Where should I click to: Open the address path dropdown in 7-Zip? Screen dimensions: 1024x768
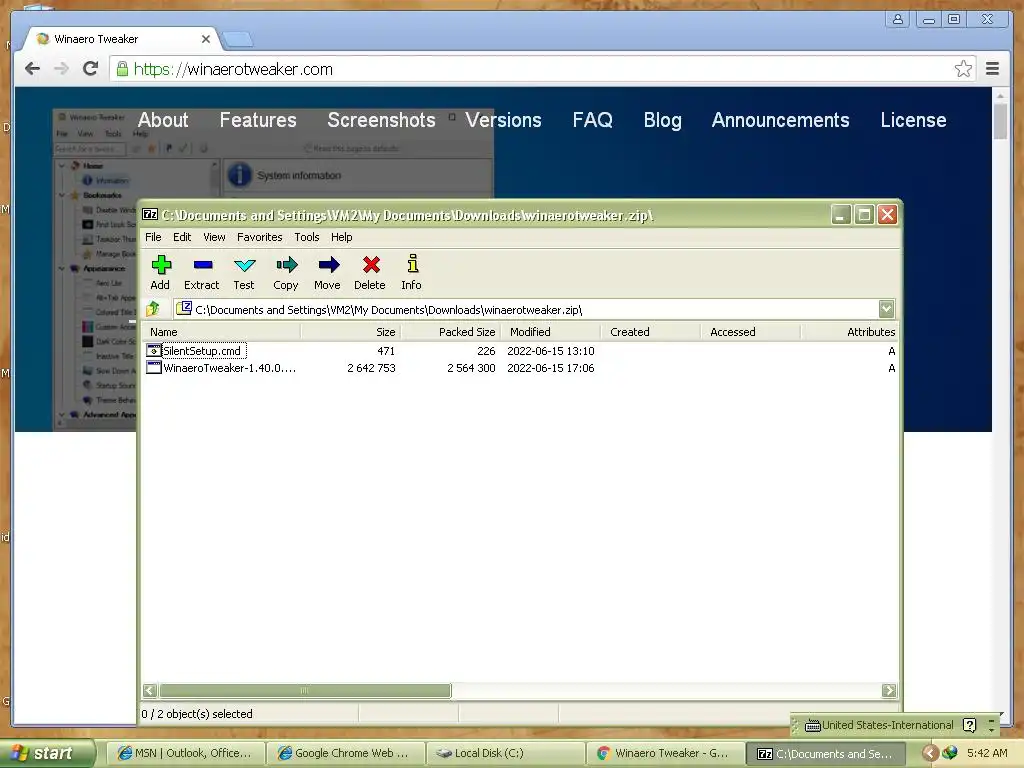tap(886, 309)
